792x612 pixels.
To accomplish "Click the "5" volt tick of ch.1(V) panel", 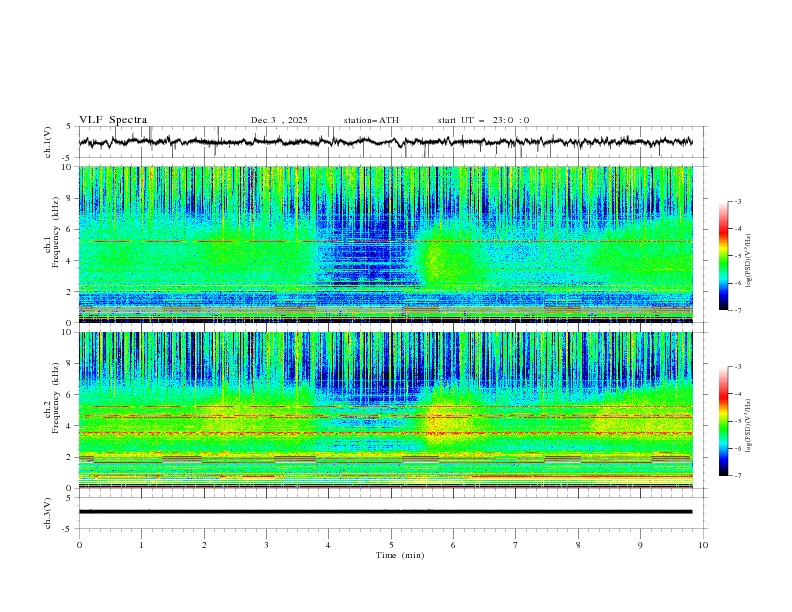I will coord(68,127).
